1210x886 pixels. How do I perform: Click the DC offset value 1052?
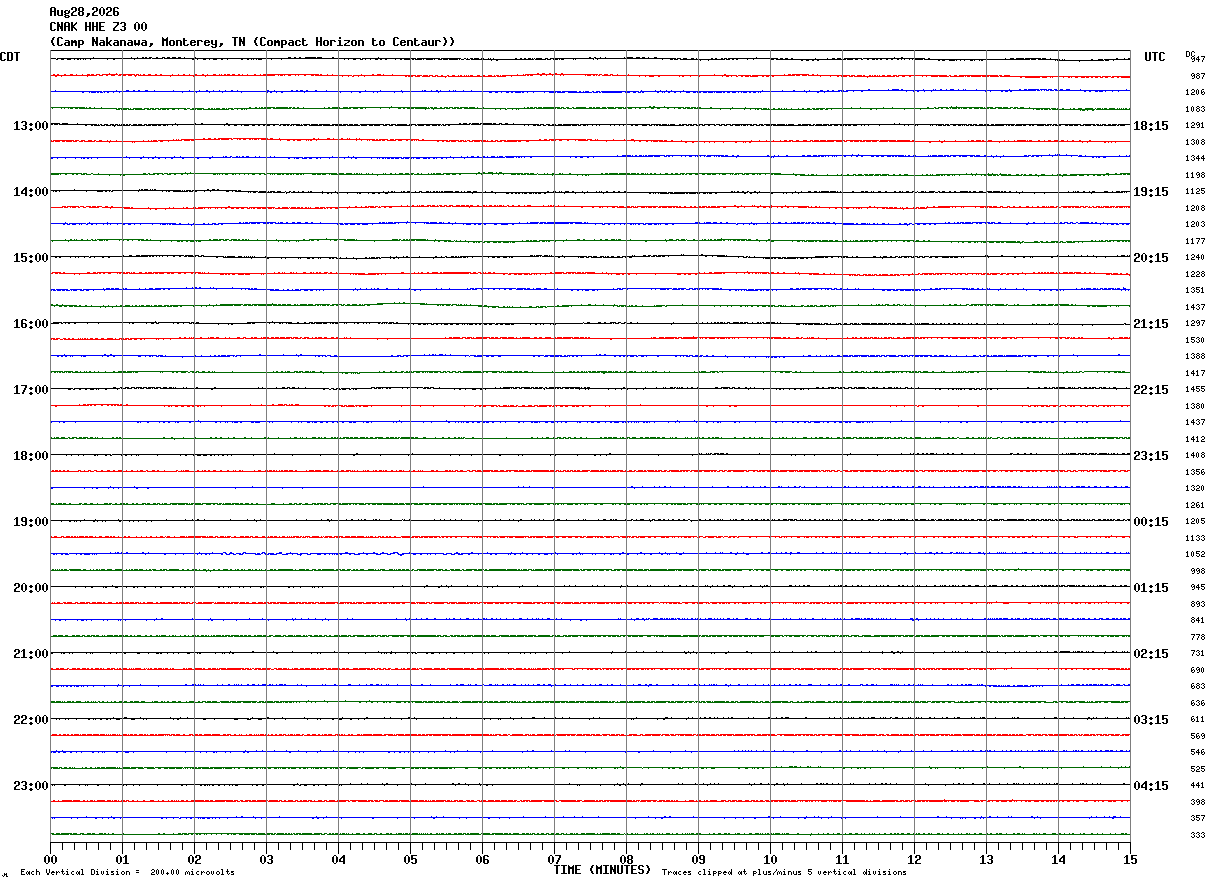coord(1196,554)
